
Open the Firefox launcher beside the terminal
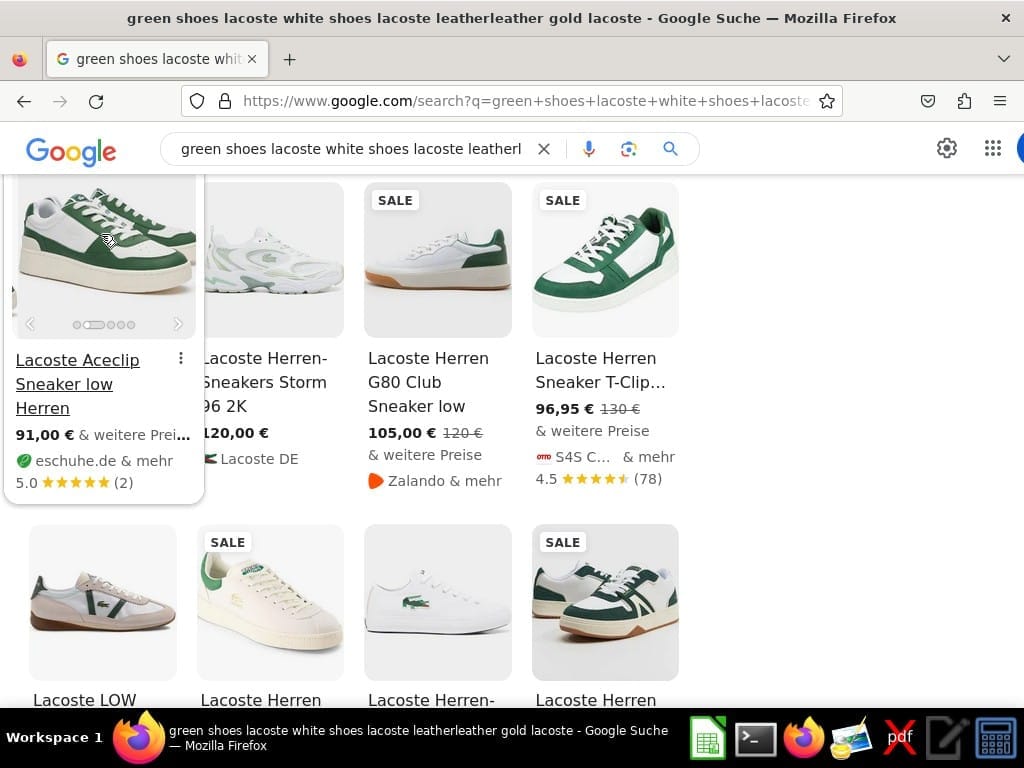(x=803, y=739)
